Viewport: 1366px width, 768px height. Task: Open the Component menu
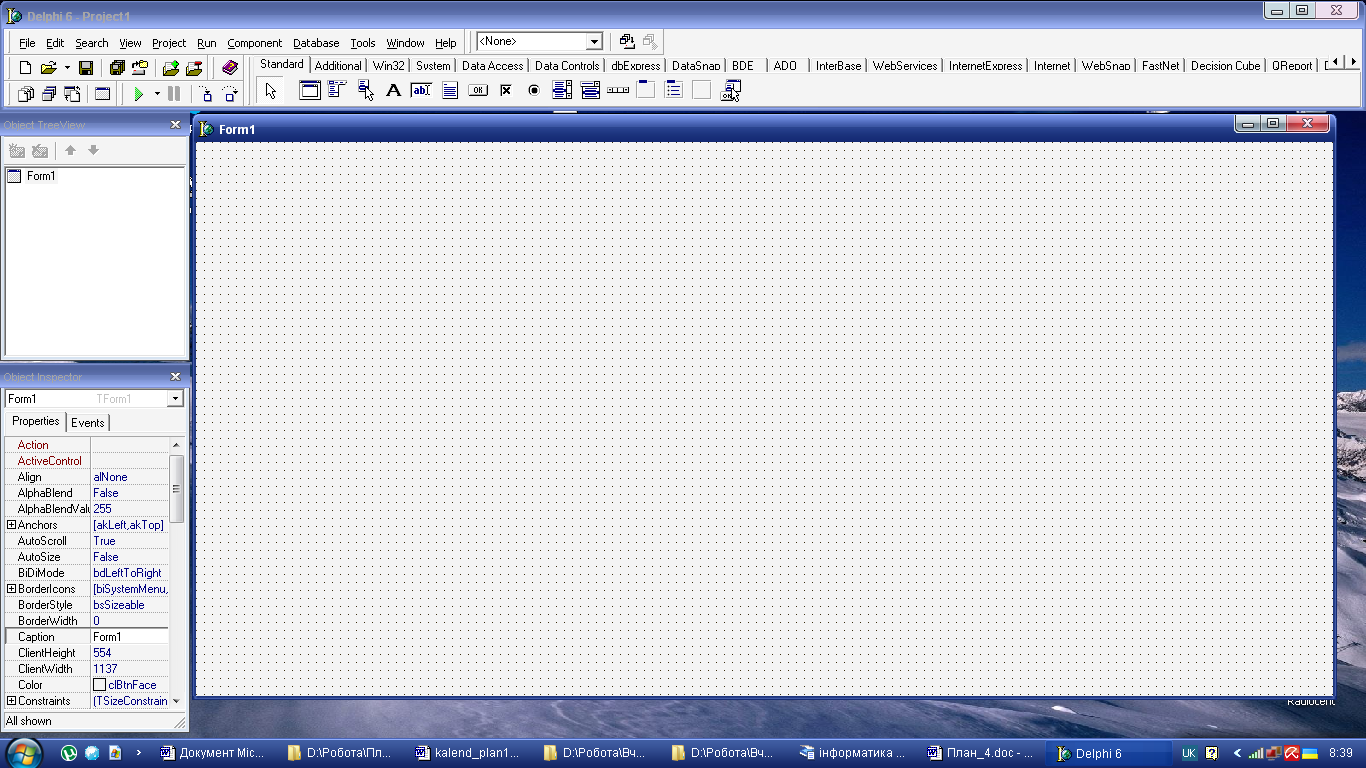[254, 43]
